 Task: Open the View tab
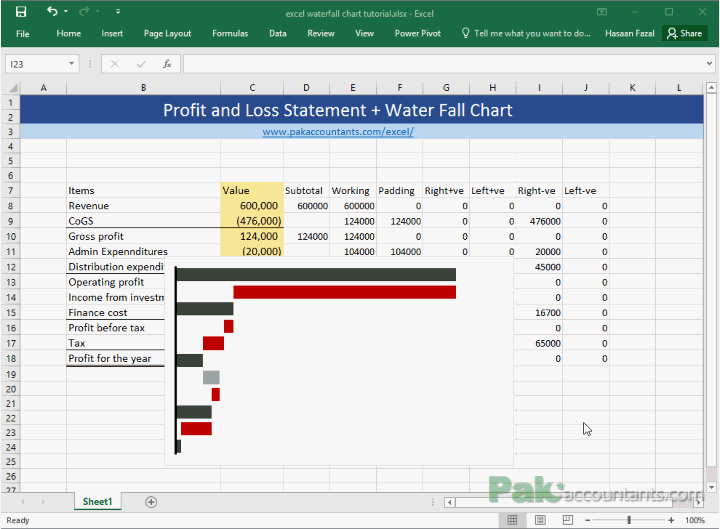(364, 34)
